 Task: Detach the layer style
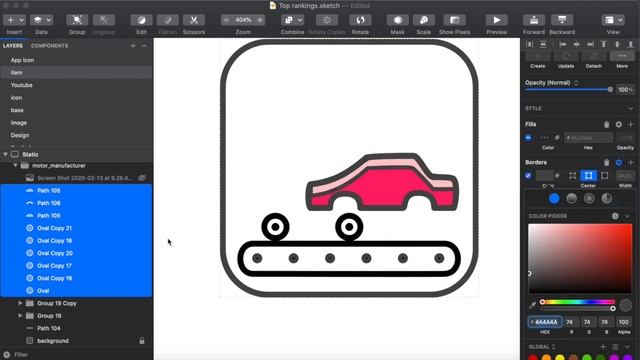point(594,56)
